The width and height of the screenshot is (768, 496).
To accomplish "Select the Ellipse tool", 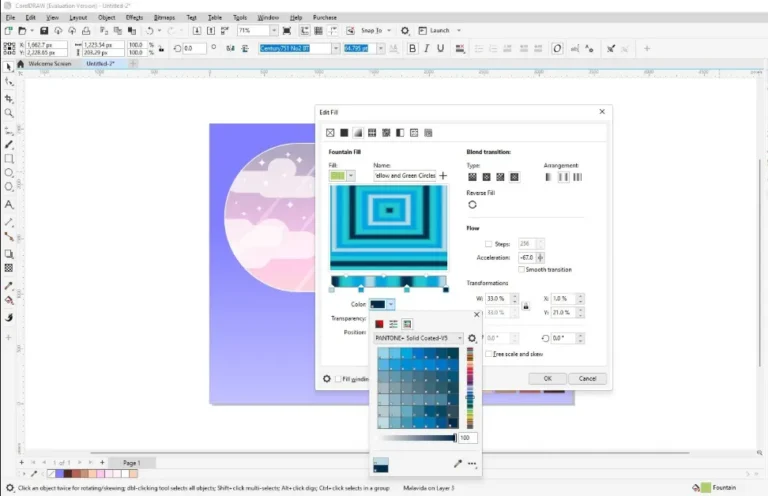I will point(9,173).
